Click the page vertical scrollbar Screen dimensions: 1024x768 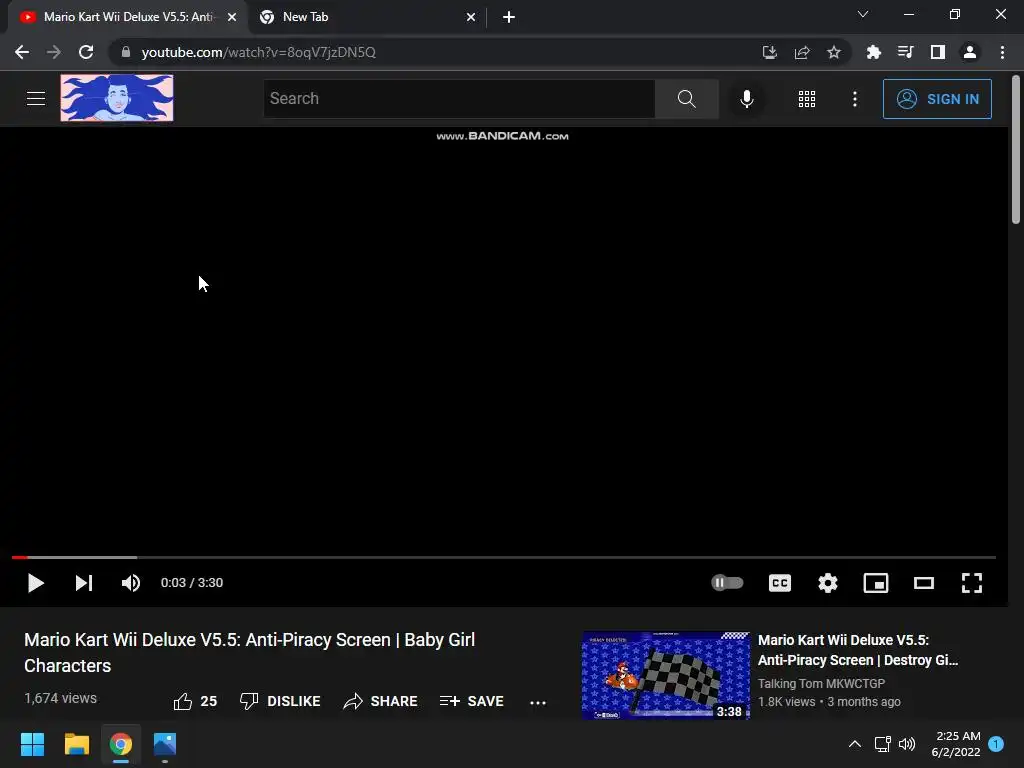pos(1016,149)
